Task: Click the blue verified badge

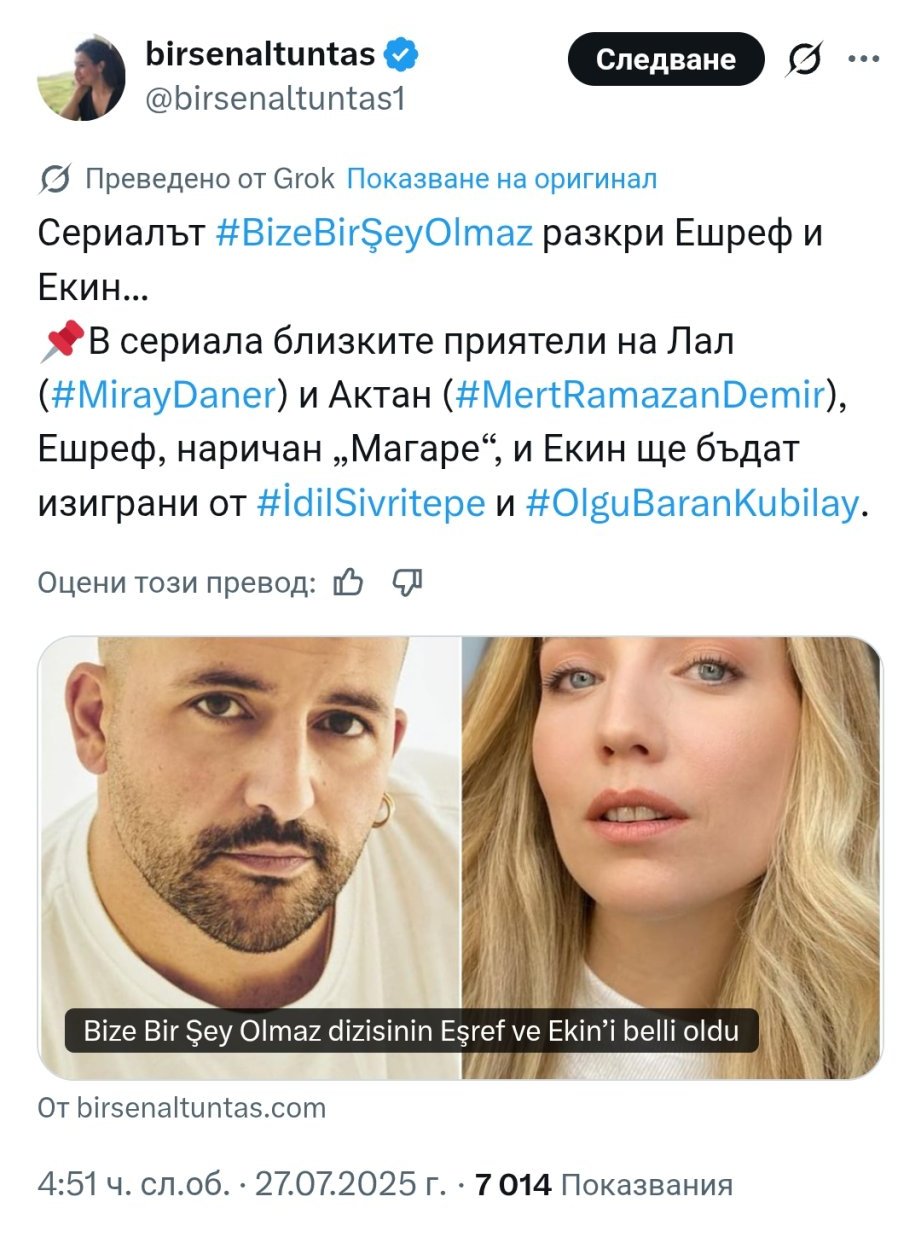Action: (x=403, y=55)
